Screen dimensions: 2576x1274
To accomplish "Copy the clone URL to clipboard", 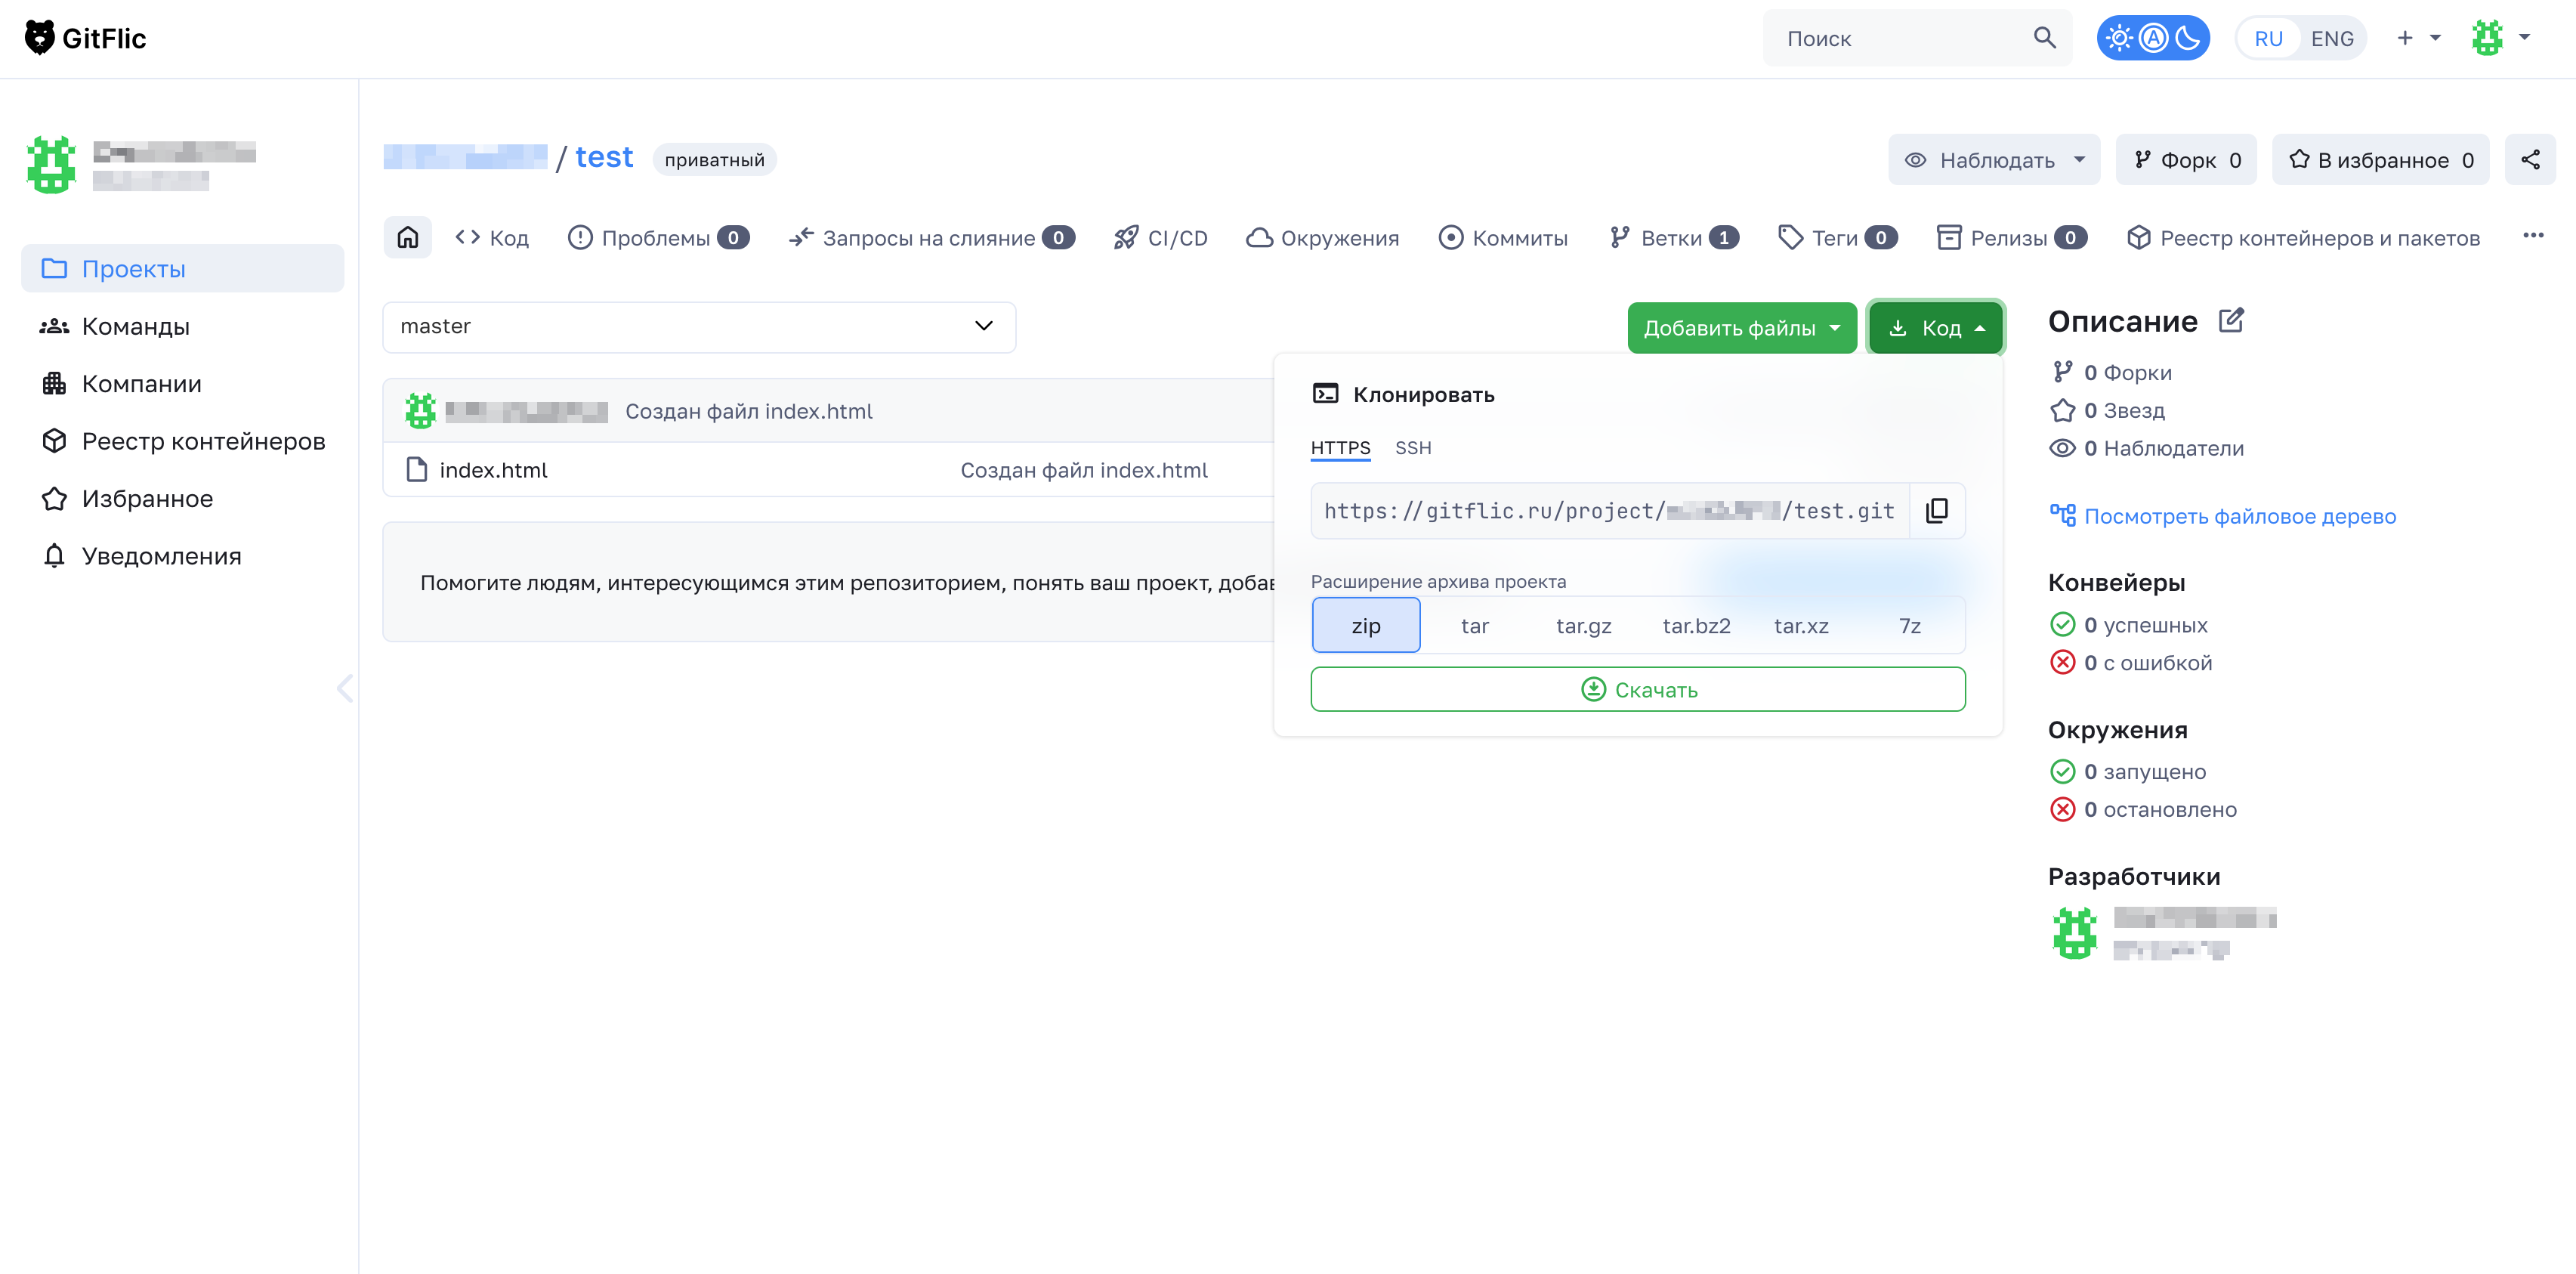I will 1937,510.
